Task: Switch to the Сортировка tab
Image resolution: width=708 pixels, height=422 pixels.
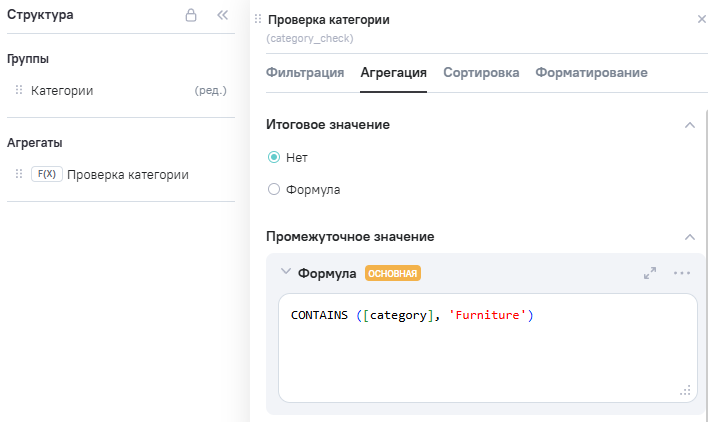Action: 481,73
